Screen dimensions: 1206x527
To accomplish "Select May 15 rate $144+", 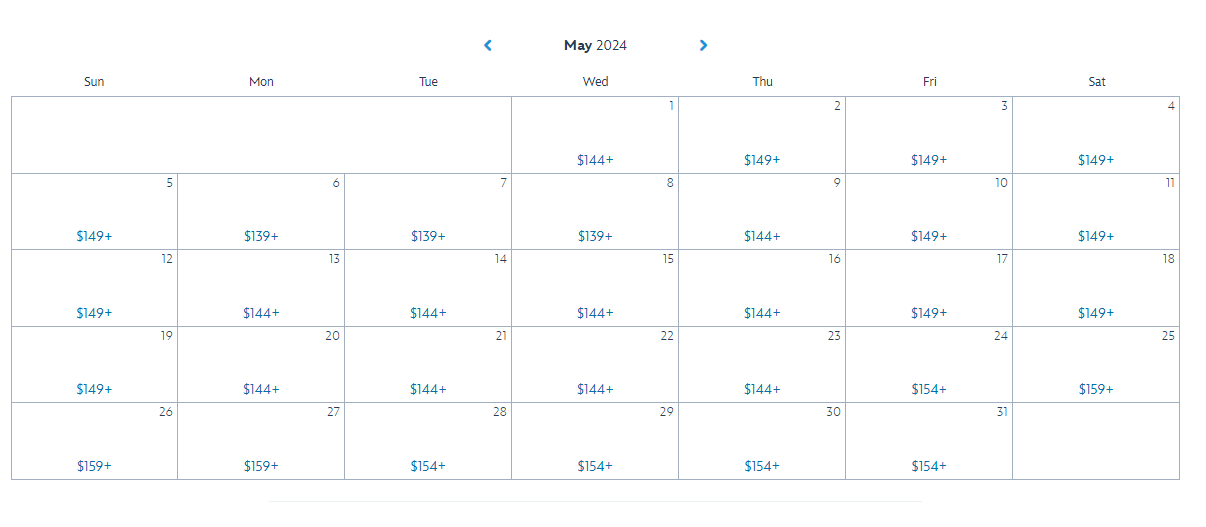I will [595, 313].
